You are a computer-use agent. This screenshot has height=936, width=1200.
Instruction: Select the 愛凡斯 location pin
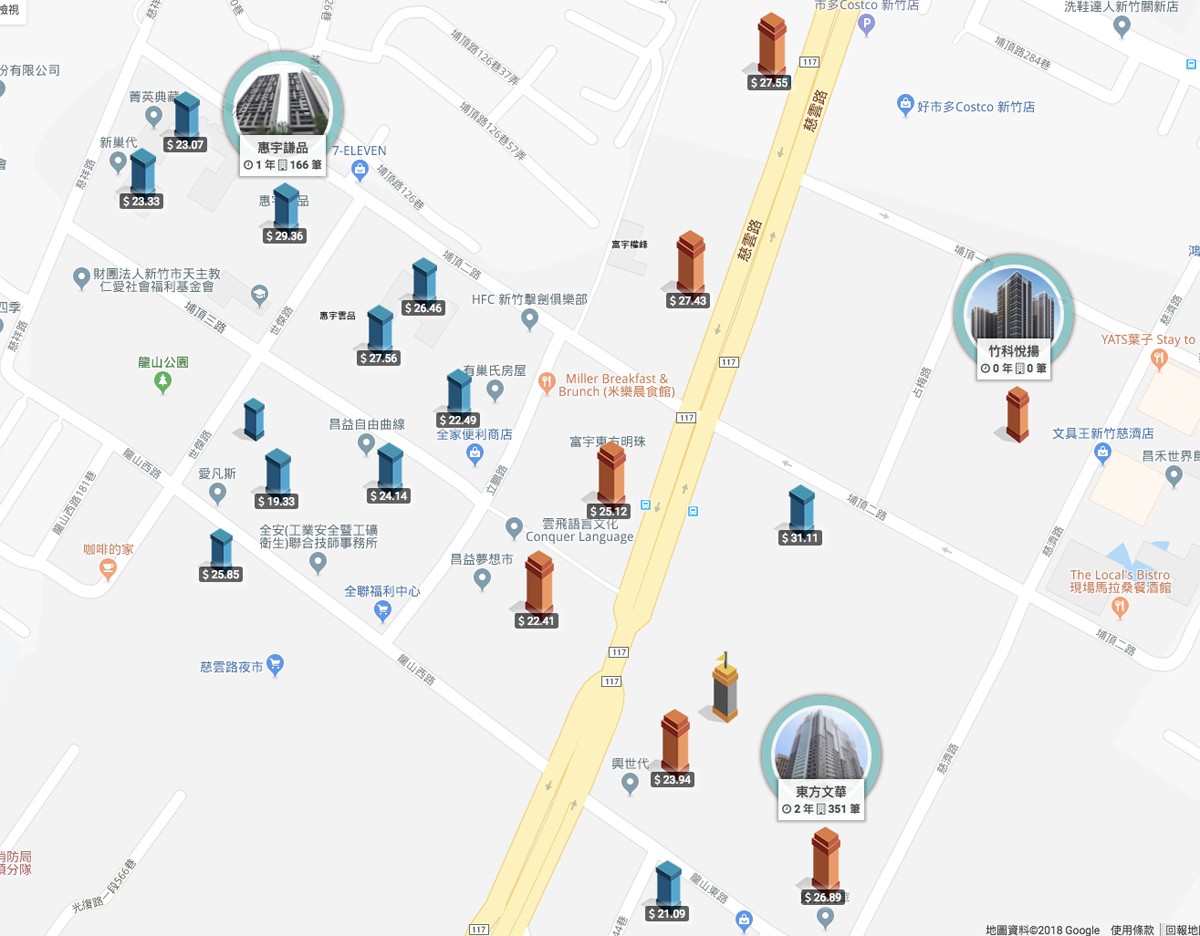tap(217, 493)
